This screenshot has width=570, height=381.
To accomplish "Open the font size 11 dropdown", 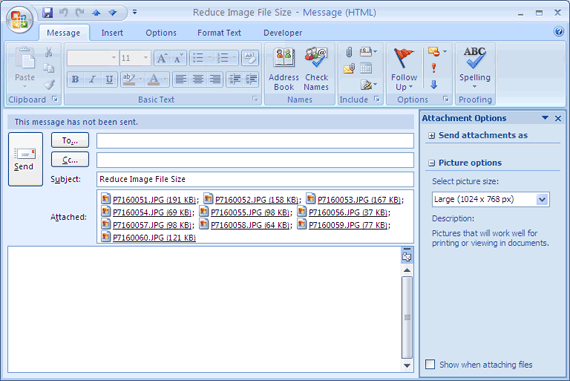I will pos(146,58).
